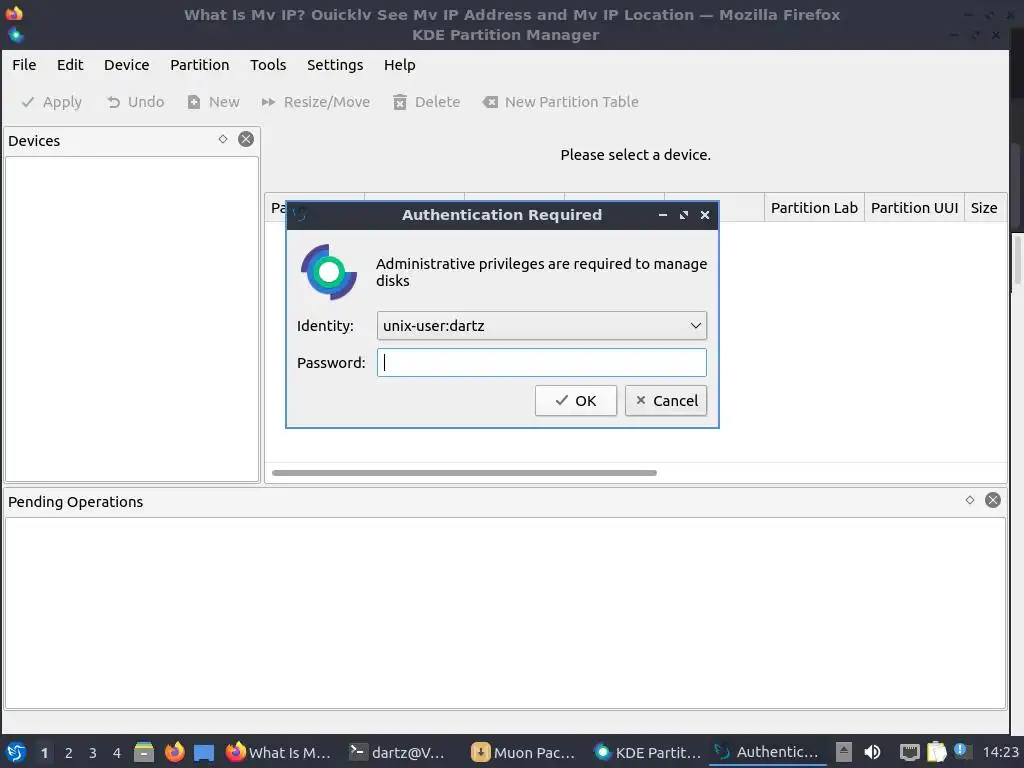Click the polkit icon in dialog title bar
Screen dimensions: 1024x768
coord(300,214)
